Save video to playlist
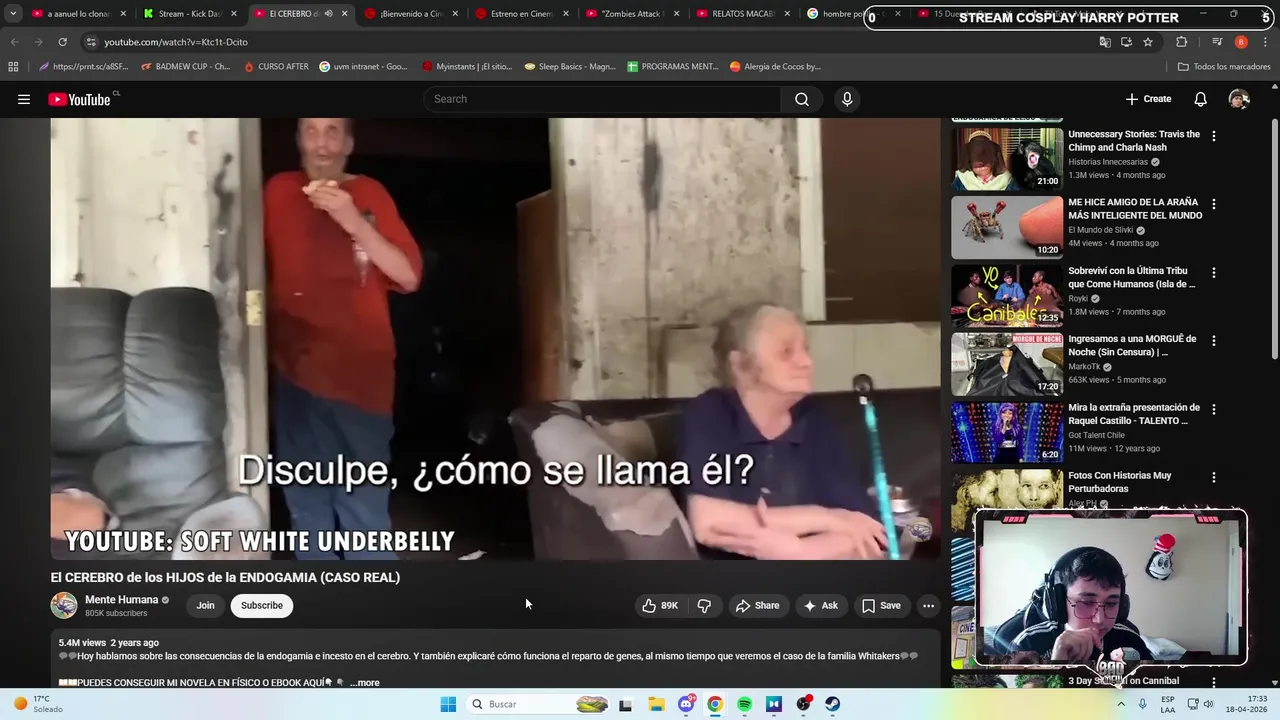 [881, 605]
